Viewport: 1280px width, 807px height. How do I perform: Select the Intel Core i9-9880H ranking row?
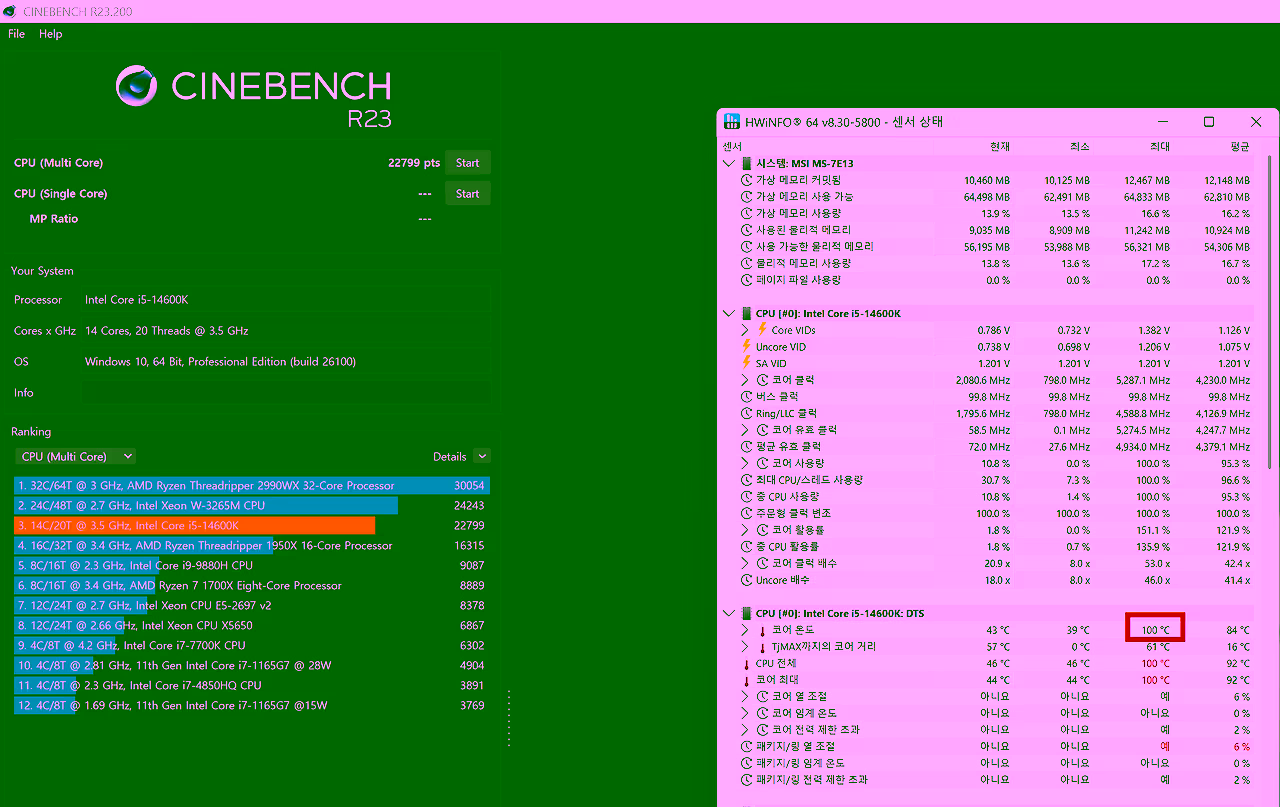[252, 565]
